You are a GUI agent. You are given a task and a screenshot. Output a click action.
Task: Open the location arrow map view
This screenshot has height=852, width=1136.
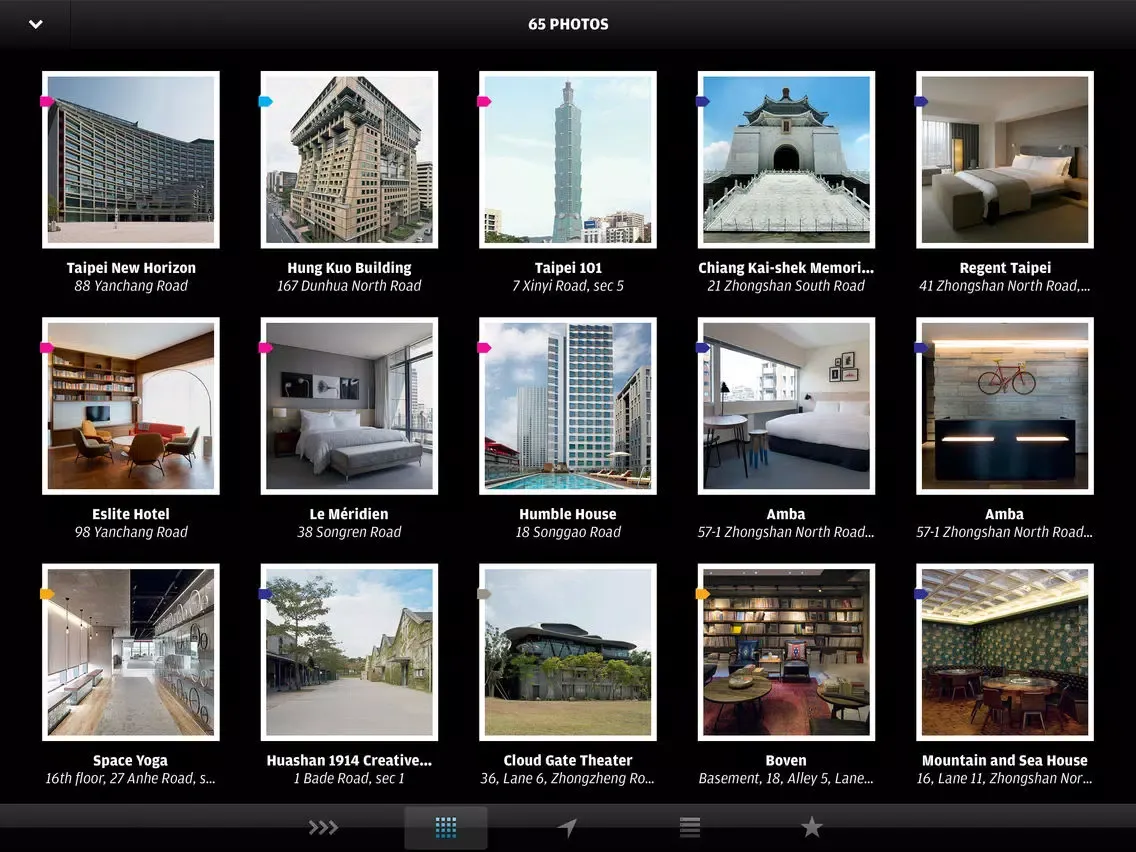click(x=567, y=827)
